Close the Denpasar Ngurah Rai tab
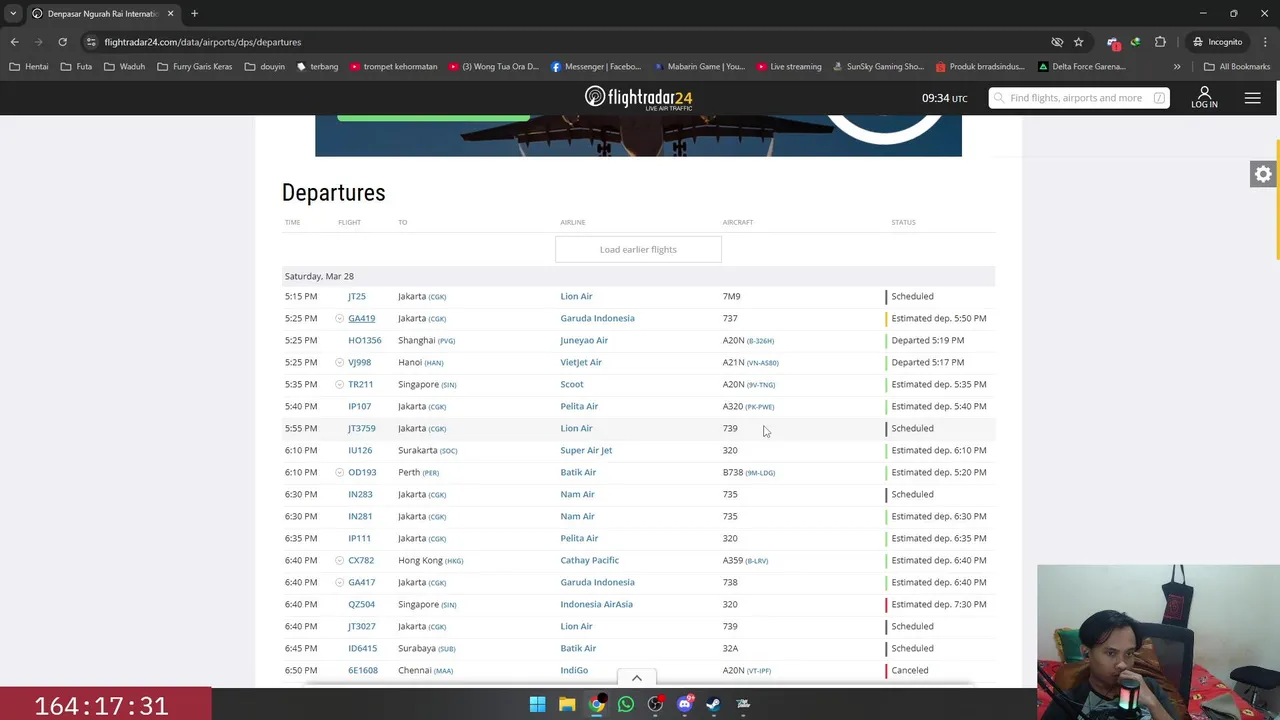Image resolution: width=1280 pixels, height=720 pixels. tap(170, 14)
